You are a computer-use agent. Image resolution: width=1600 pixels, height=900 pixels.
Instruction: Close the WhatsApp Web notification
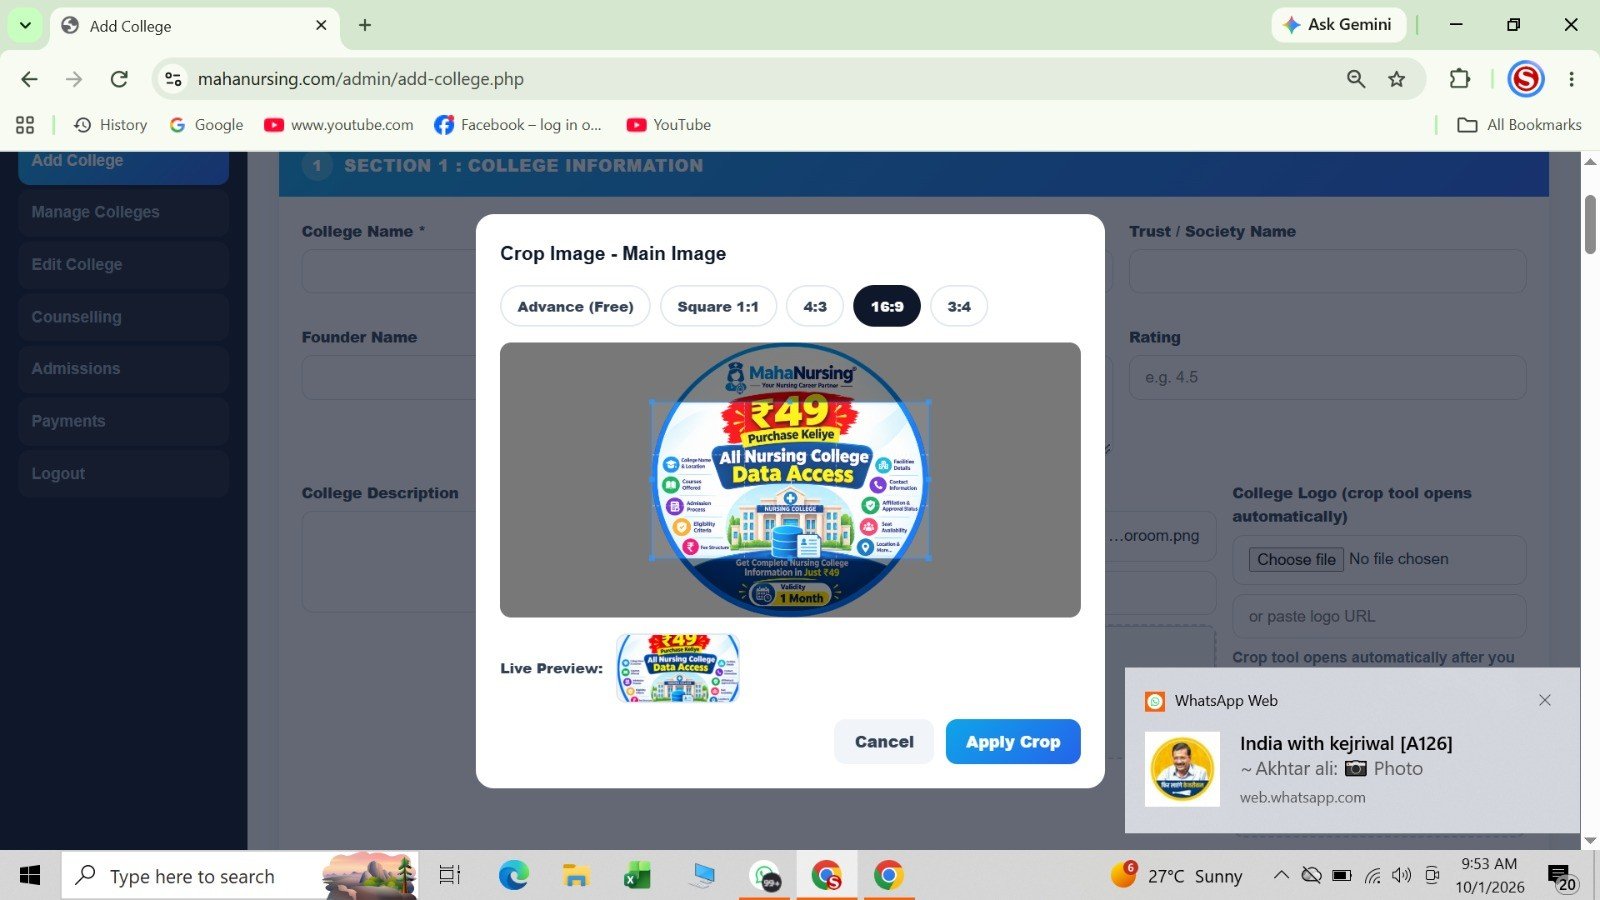pos(1545,700)
